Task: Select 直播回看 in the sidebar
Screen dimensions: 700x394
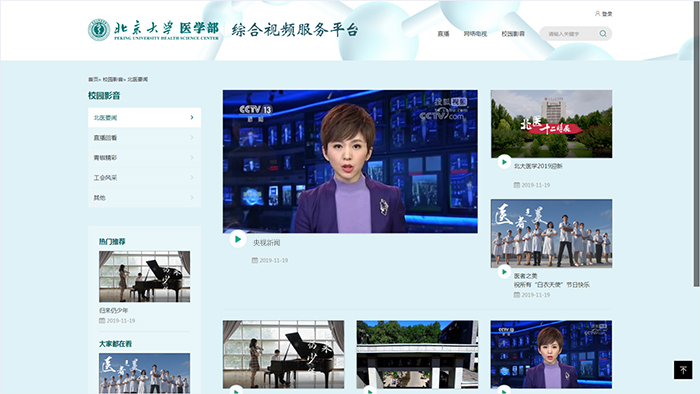Action: [x=144, y=137]
